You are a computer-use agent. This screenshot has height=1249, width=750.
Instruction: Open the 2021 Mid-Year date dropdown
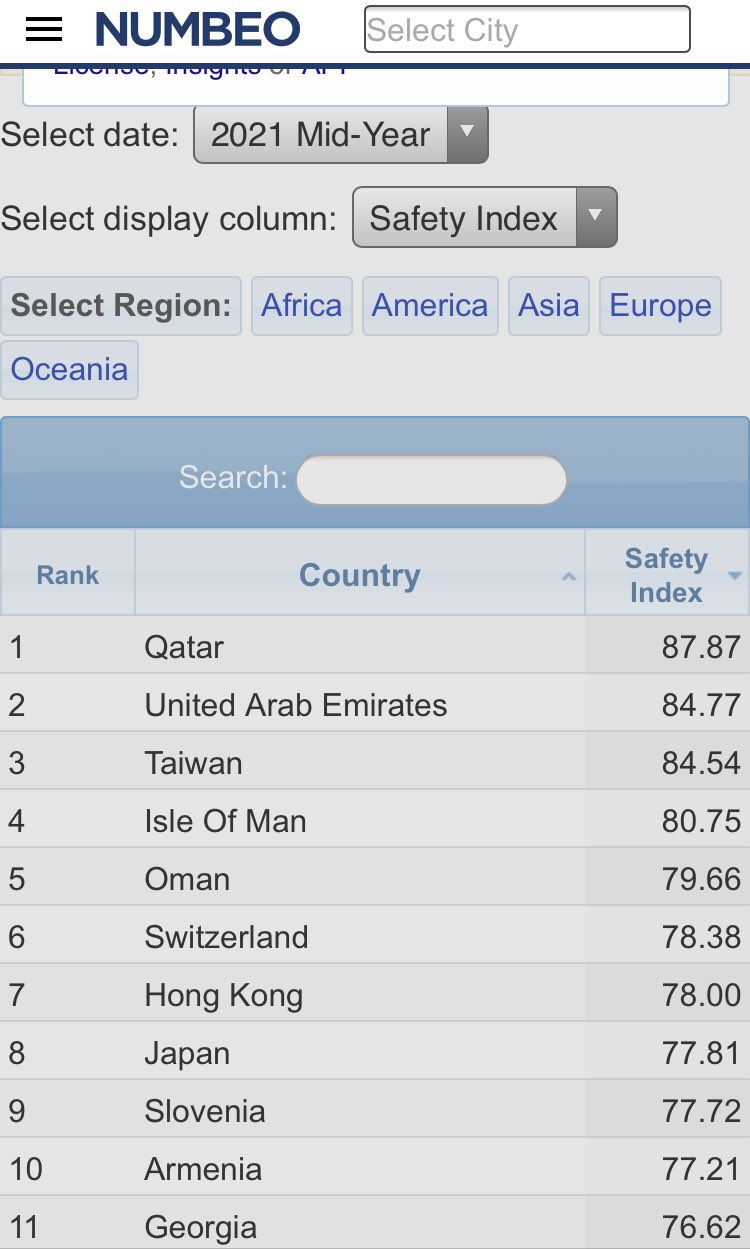[341, 135]
